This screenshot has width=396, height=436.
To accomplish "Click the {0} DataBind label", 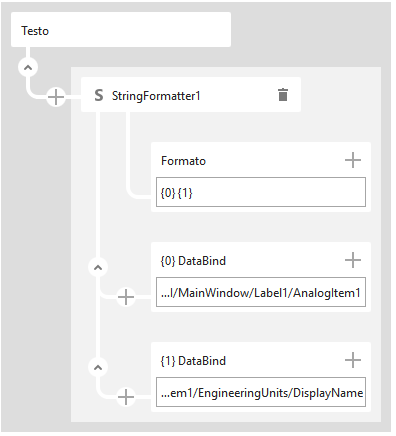I will (x=193, y=261).
